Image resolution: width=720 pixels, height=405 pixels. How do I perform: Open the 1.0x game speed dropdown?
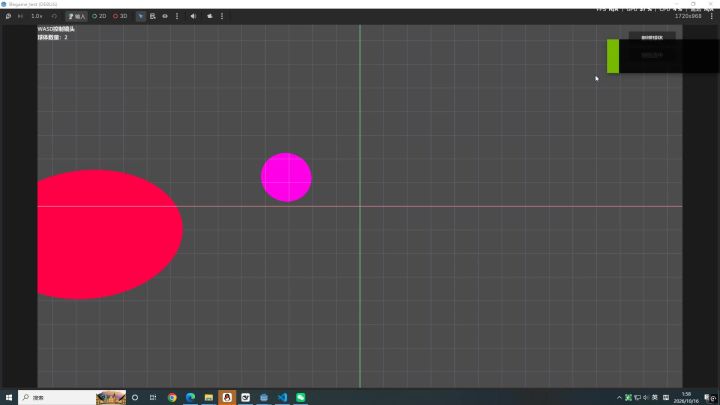pyautogui.click(x=37, y=16)
